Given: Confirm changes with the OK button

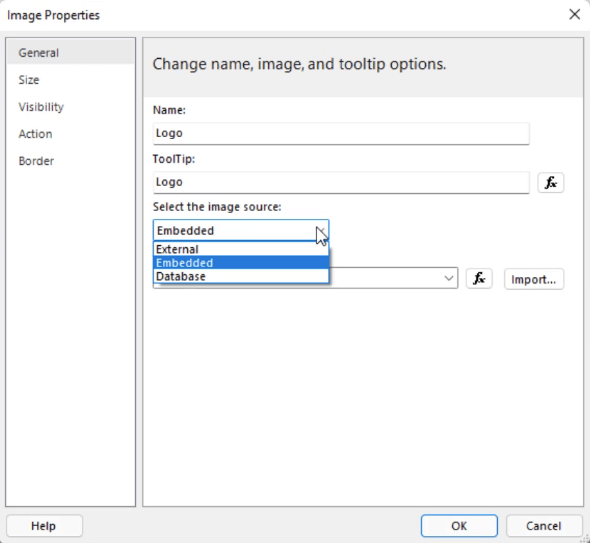Looking at the screenshot, I should click(459, 526).
